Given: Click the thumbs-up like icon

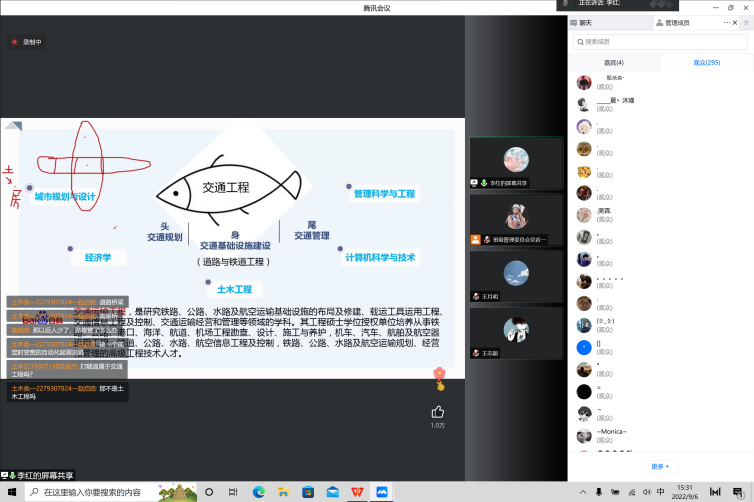Looking at the screenshot, I should (x=437, y=411).
